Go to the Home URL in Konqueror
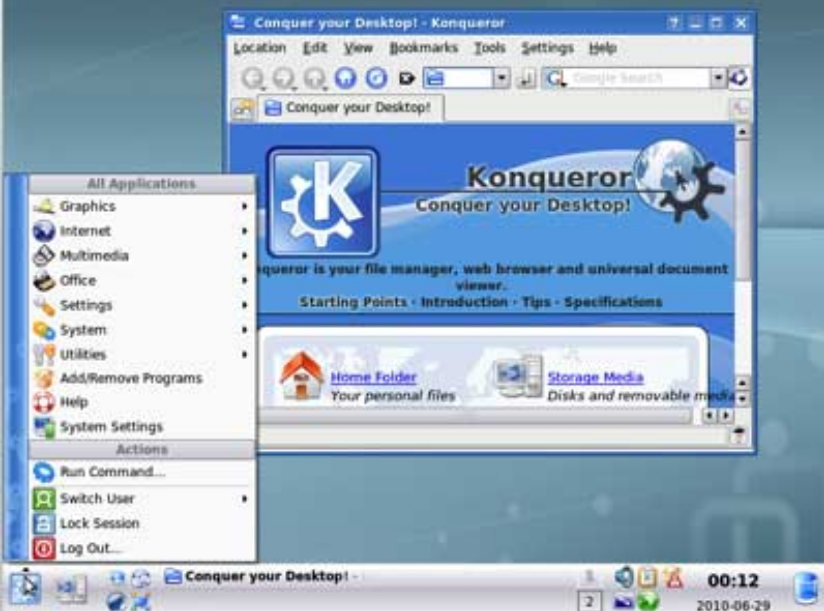The width and height of the screenshot is (824, 611). [345, 78]
